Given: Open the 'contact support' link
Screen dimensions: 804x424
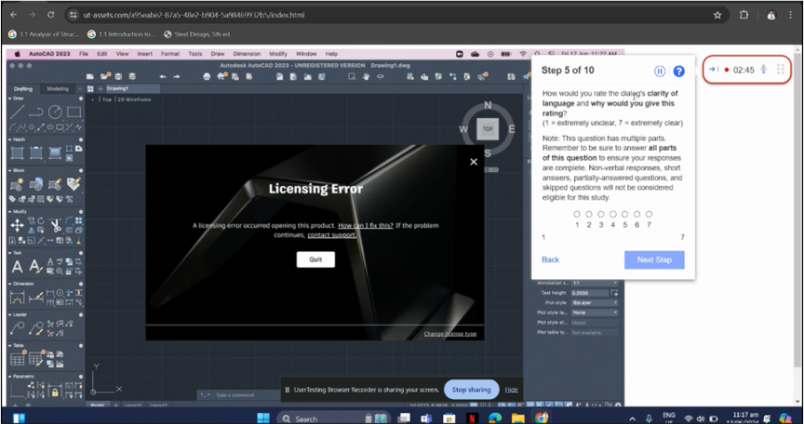Looking at the screenshot, I should 331,235.
